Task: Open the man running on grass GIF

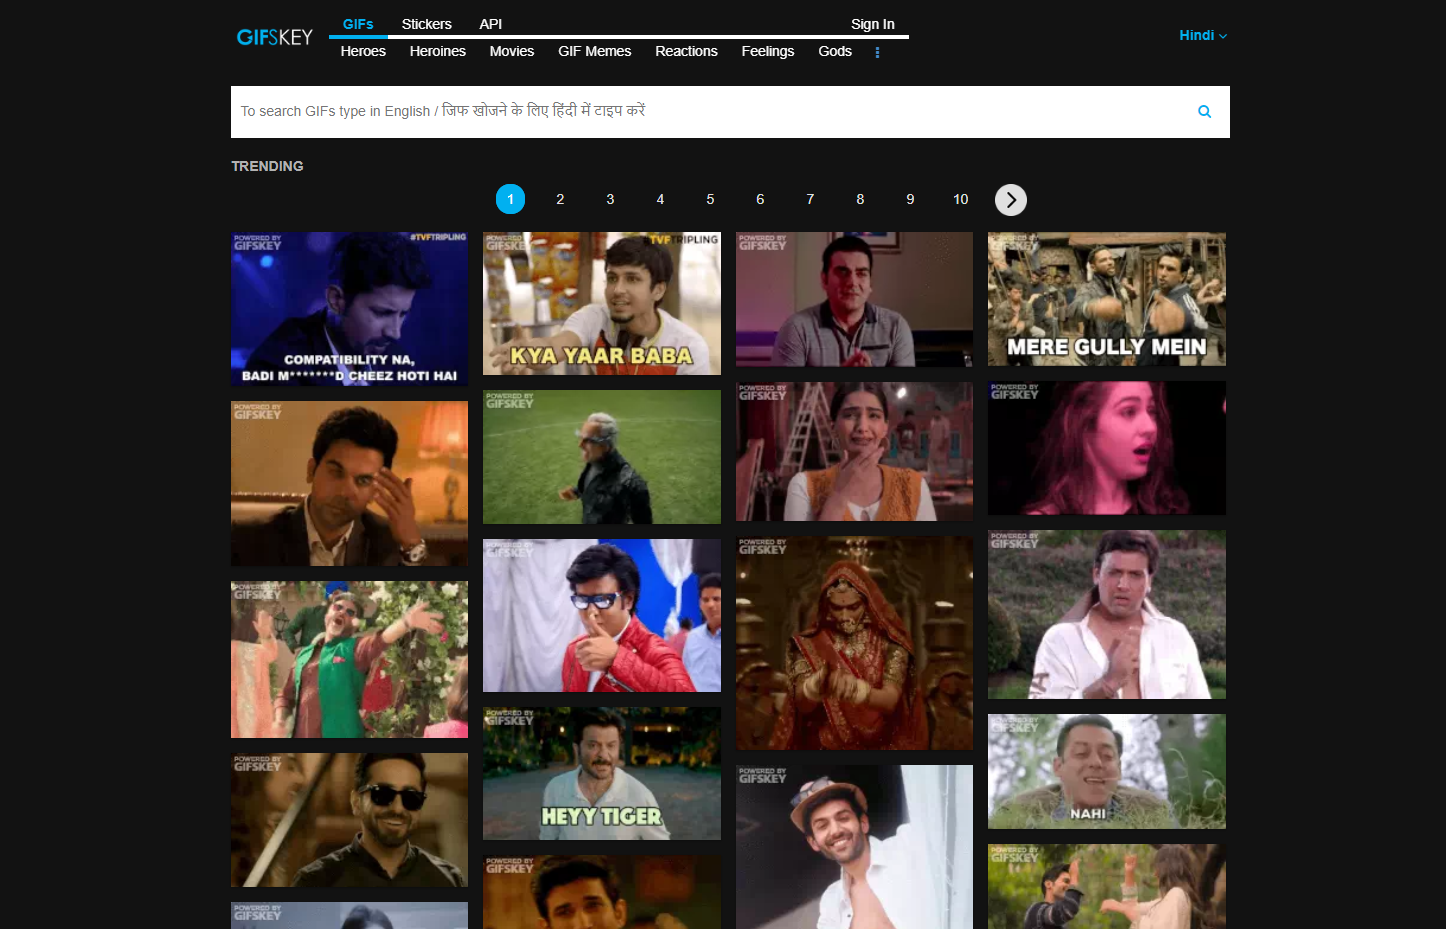Action: click(x=602, y=457)
